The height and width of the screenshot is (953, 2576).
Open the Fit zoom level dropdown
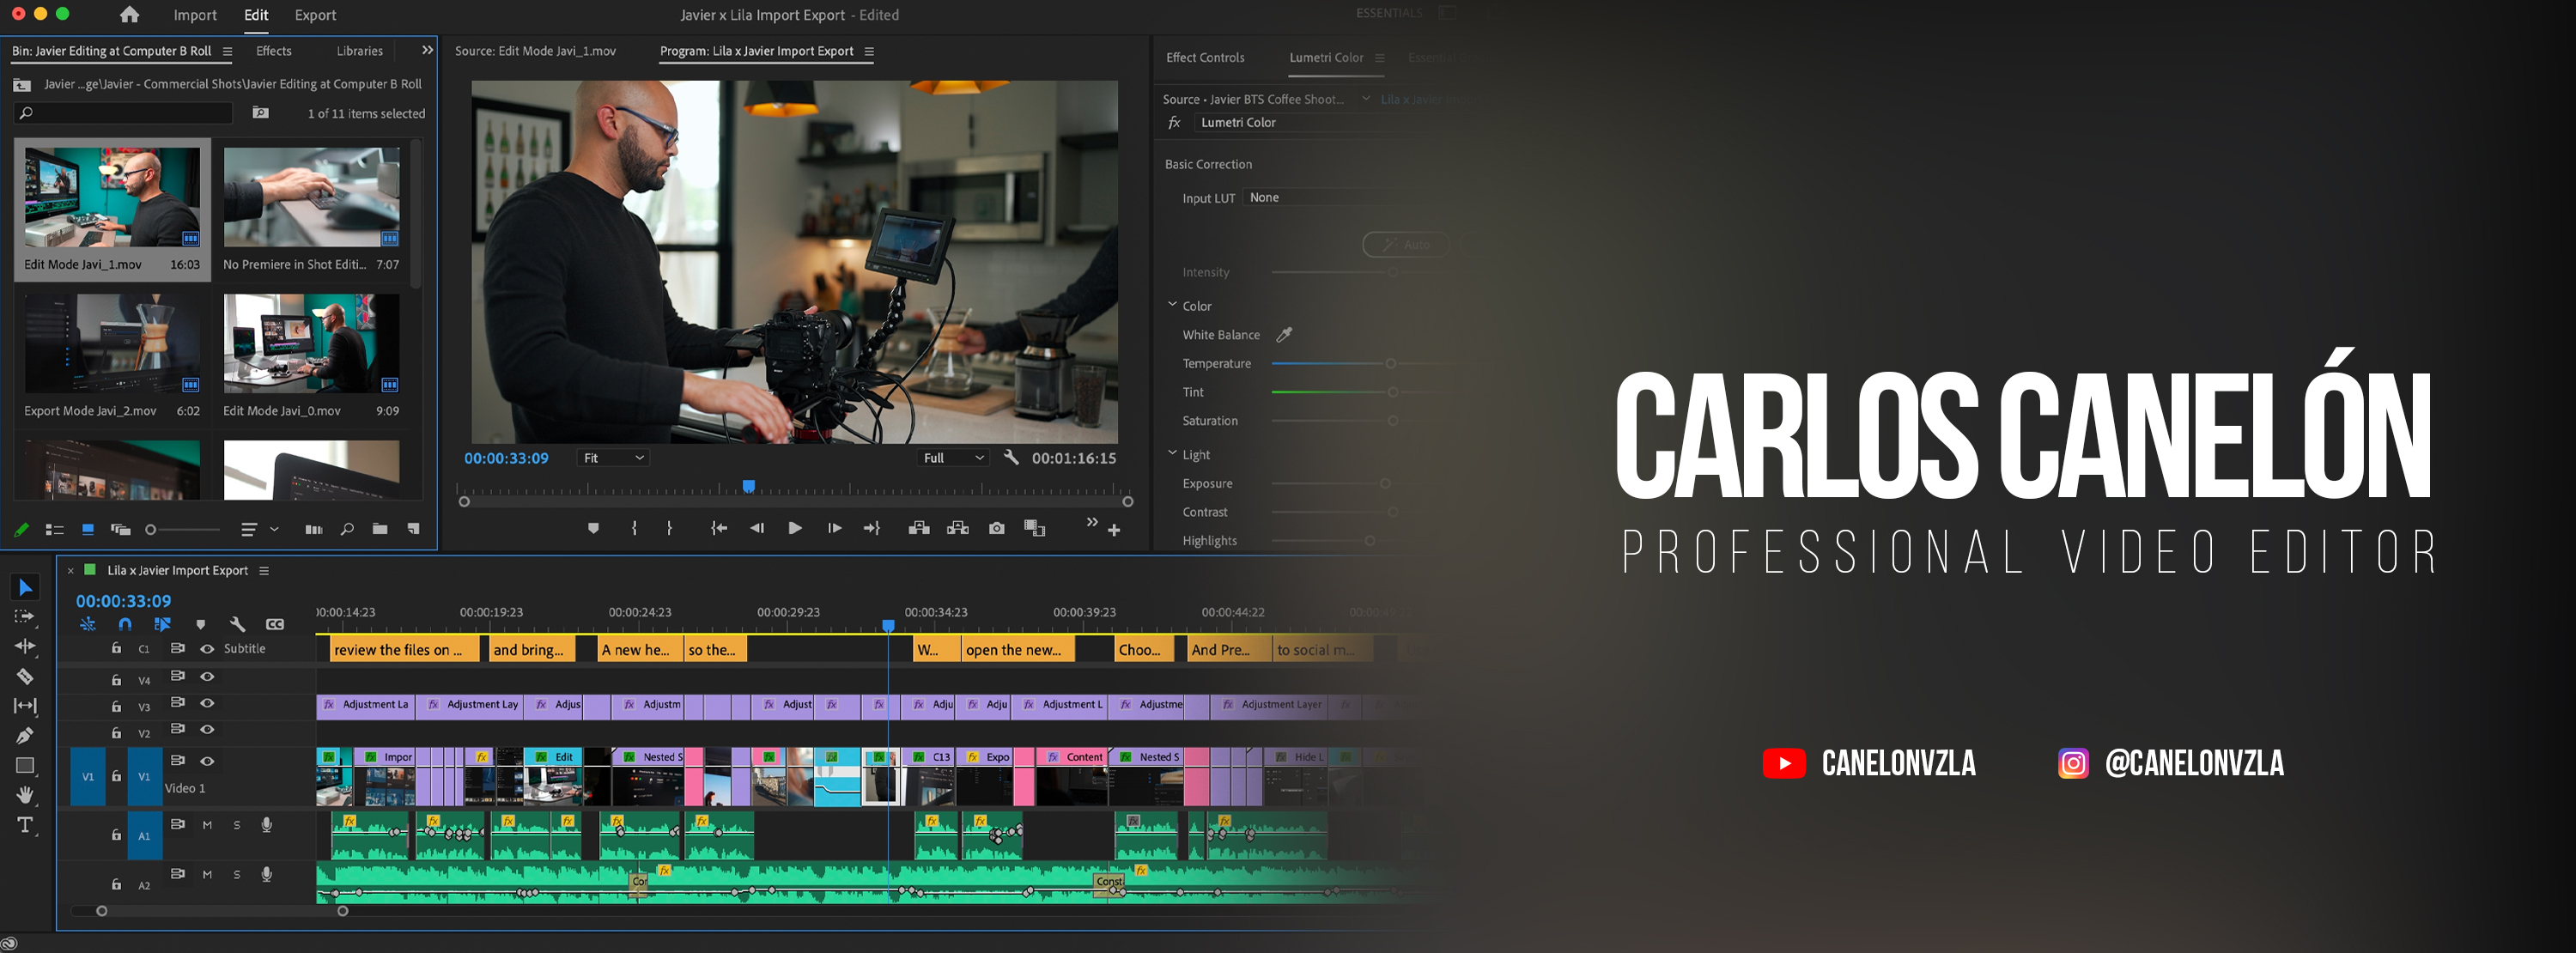click(614, 458)
